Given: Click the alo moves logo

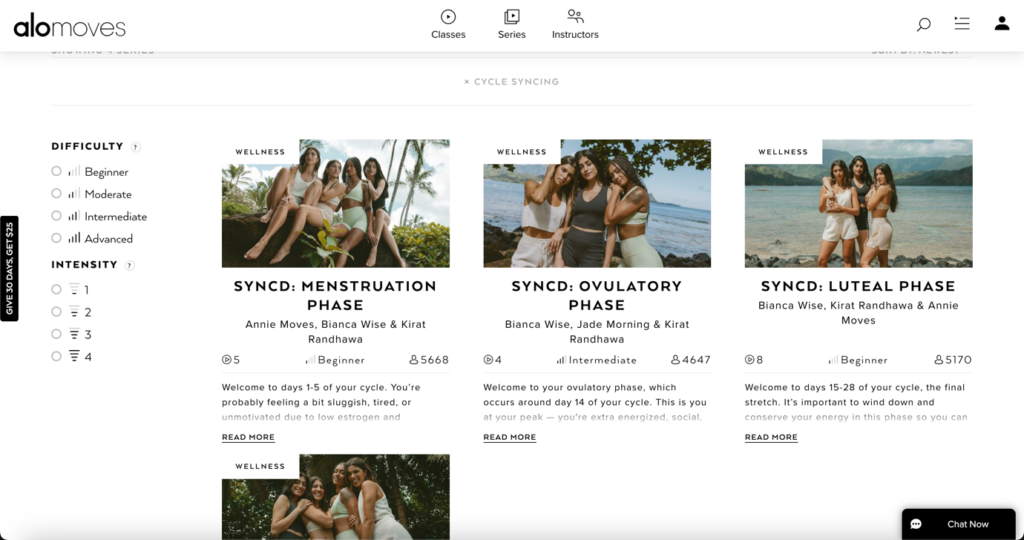Looking at the screenshot, I should click(x=69, y=27).
